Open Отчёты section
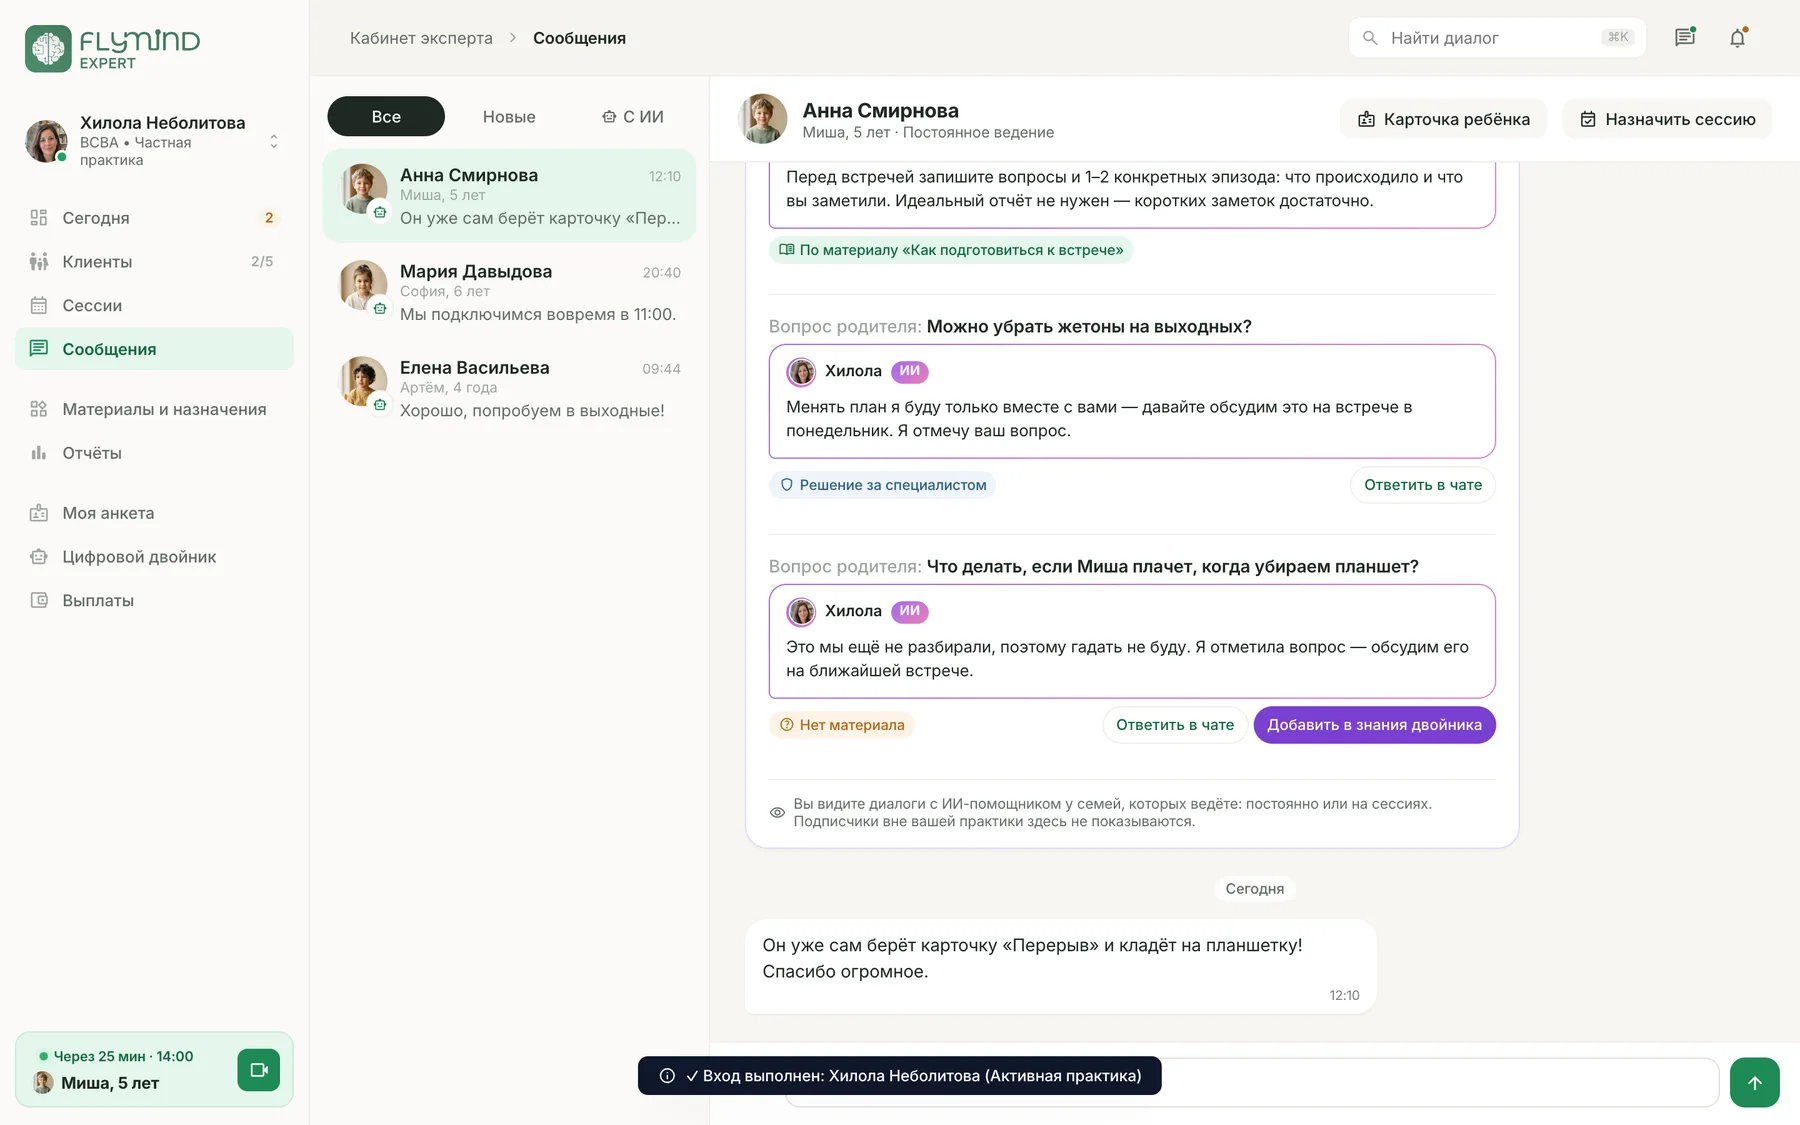 tap(154, 453)
